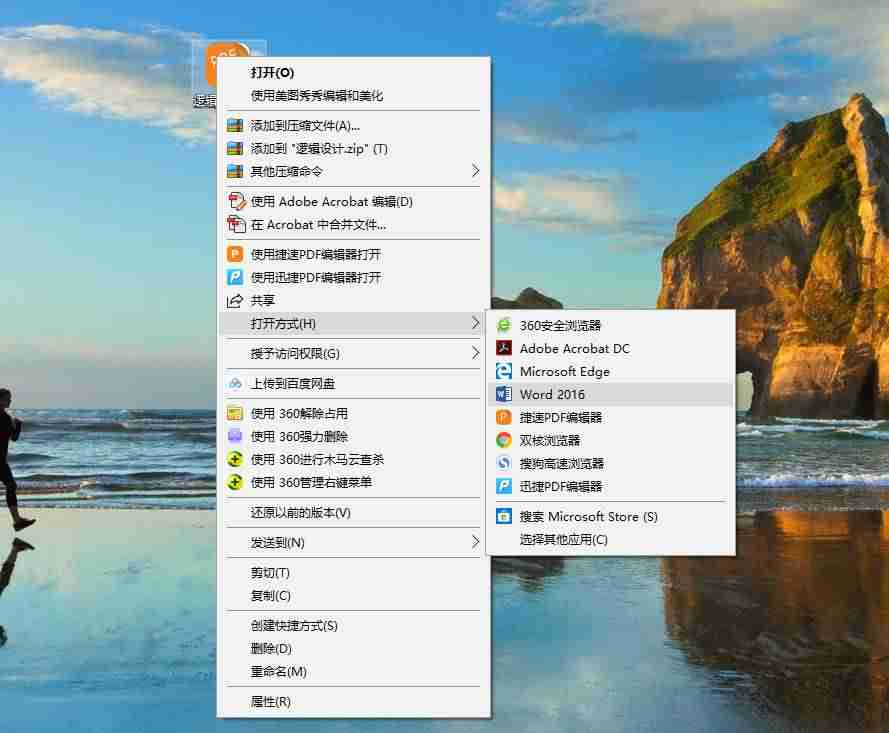Expand the 打开方式(H) submenu arrow
889x733 pixels.
pyautogui.click(x=475, y=323)
